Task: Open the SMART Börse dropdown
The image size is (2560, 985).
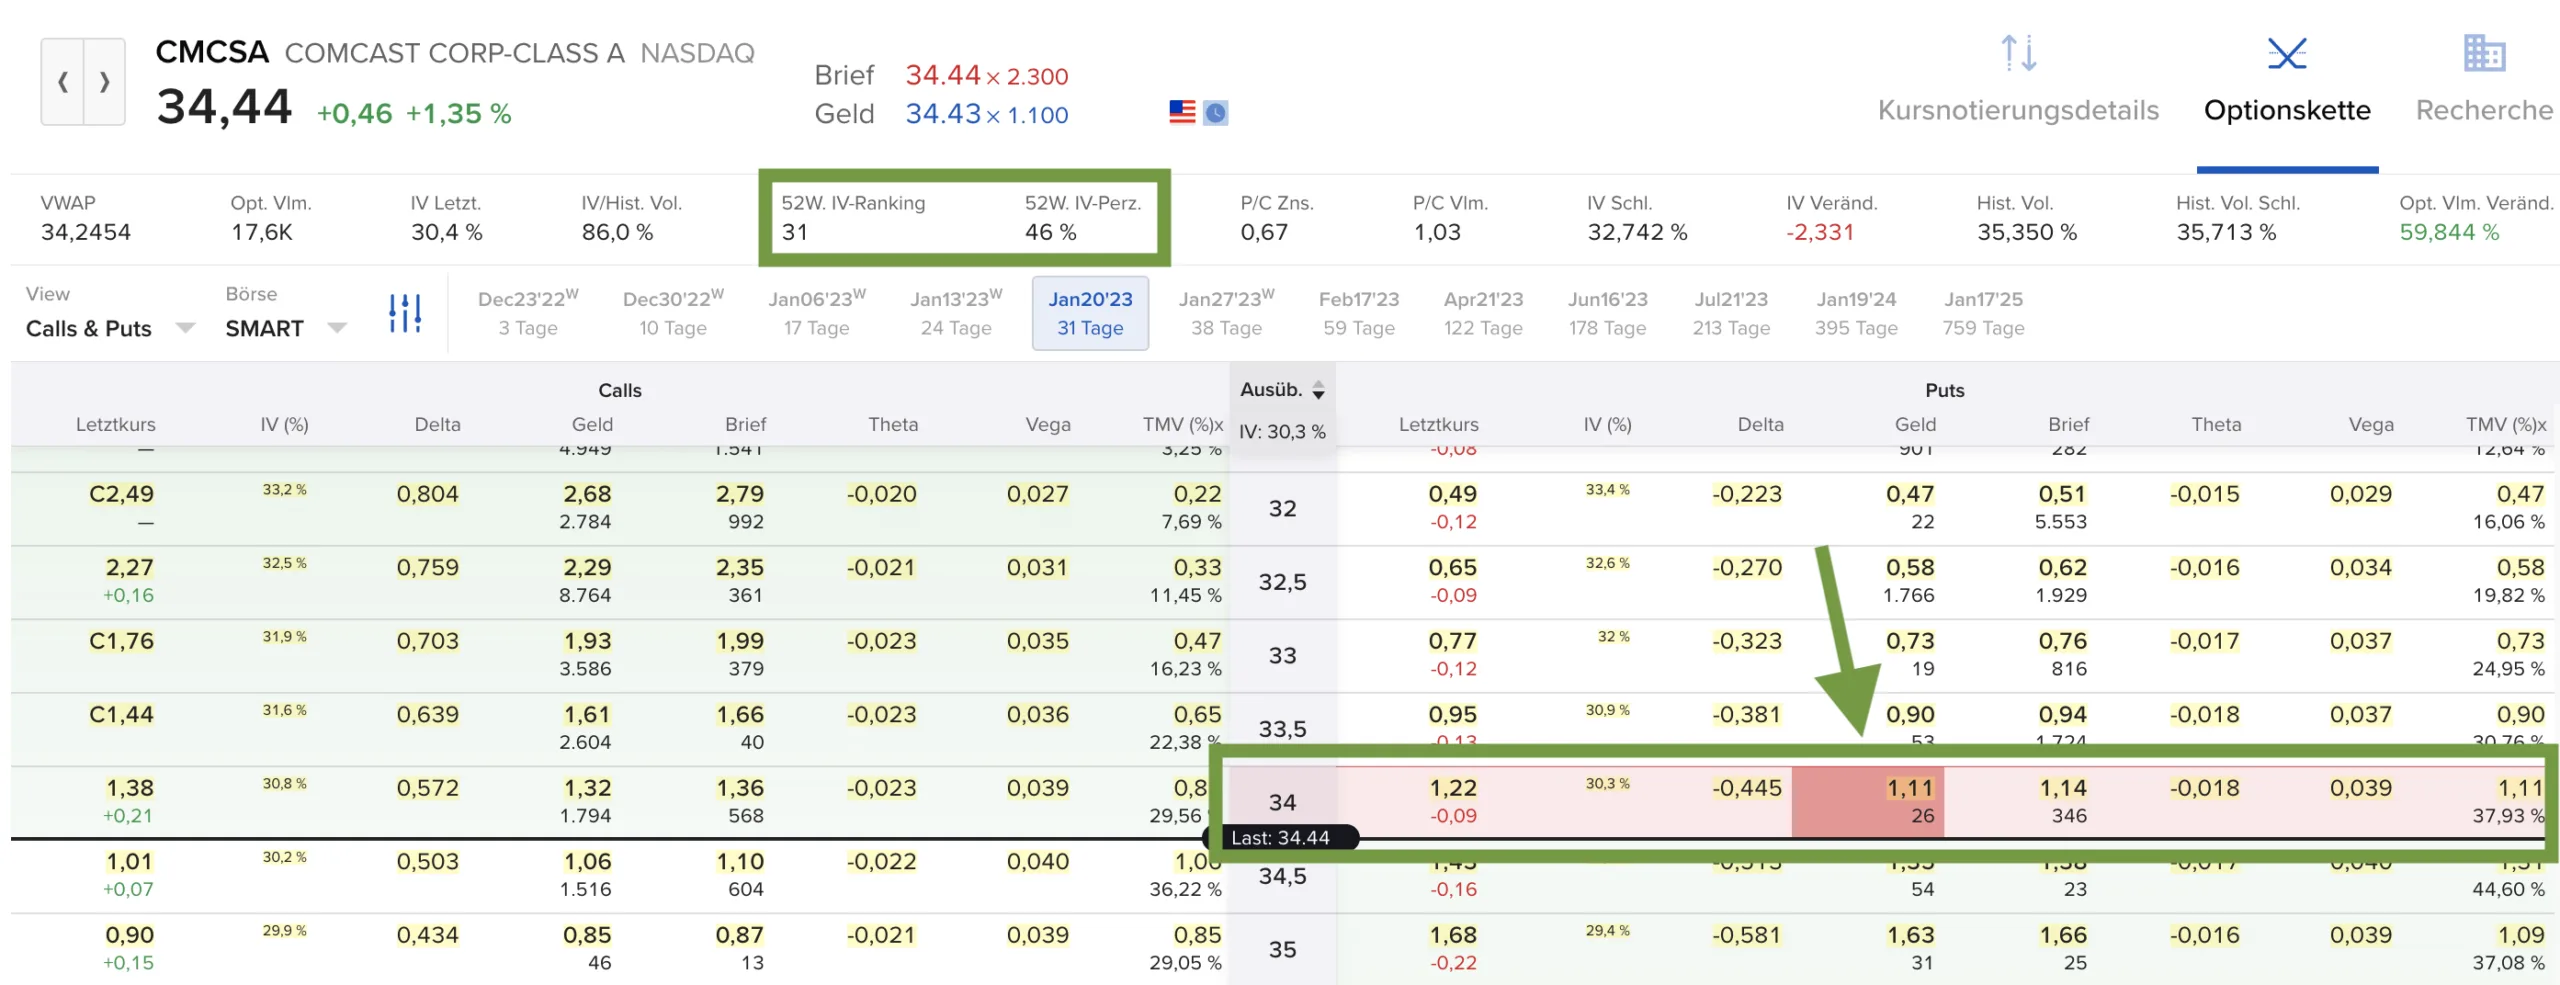Action: 286,328
